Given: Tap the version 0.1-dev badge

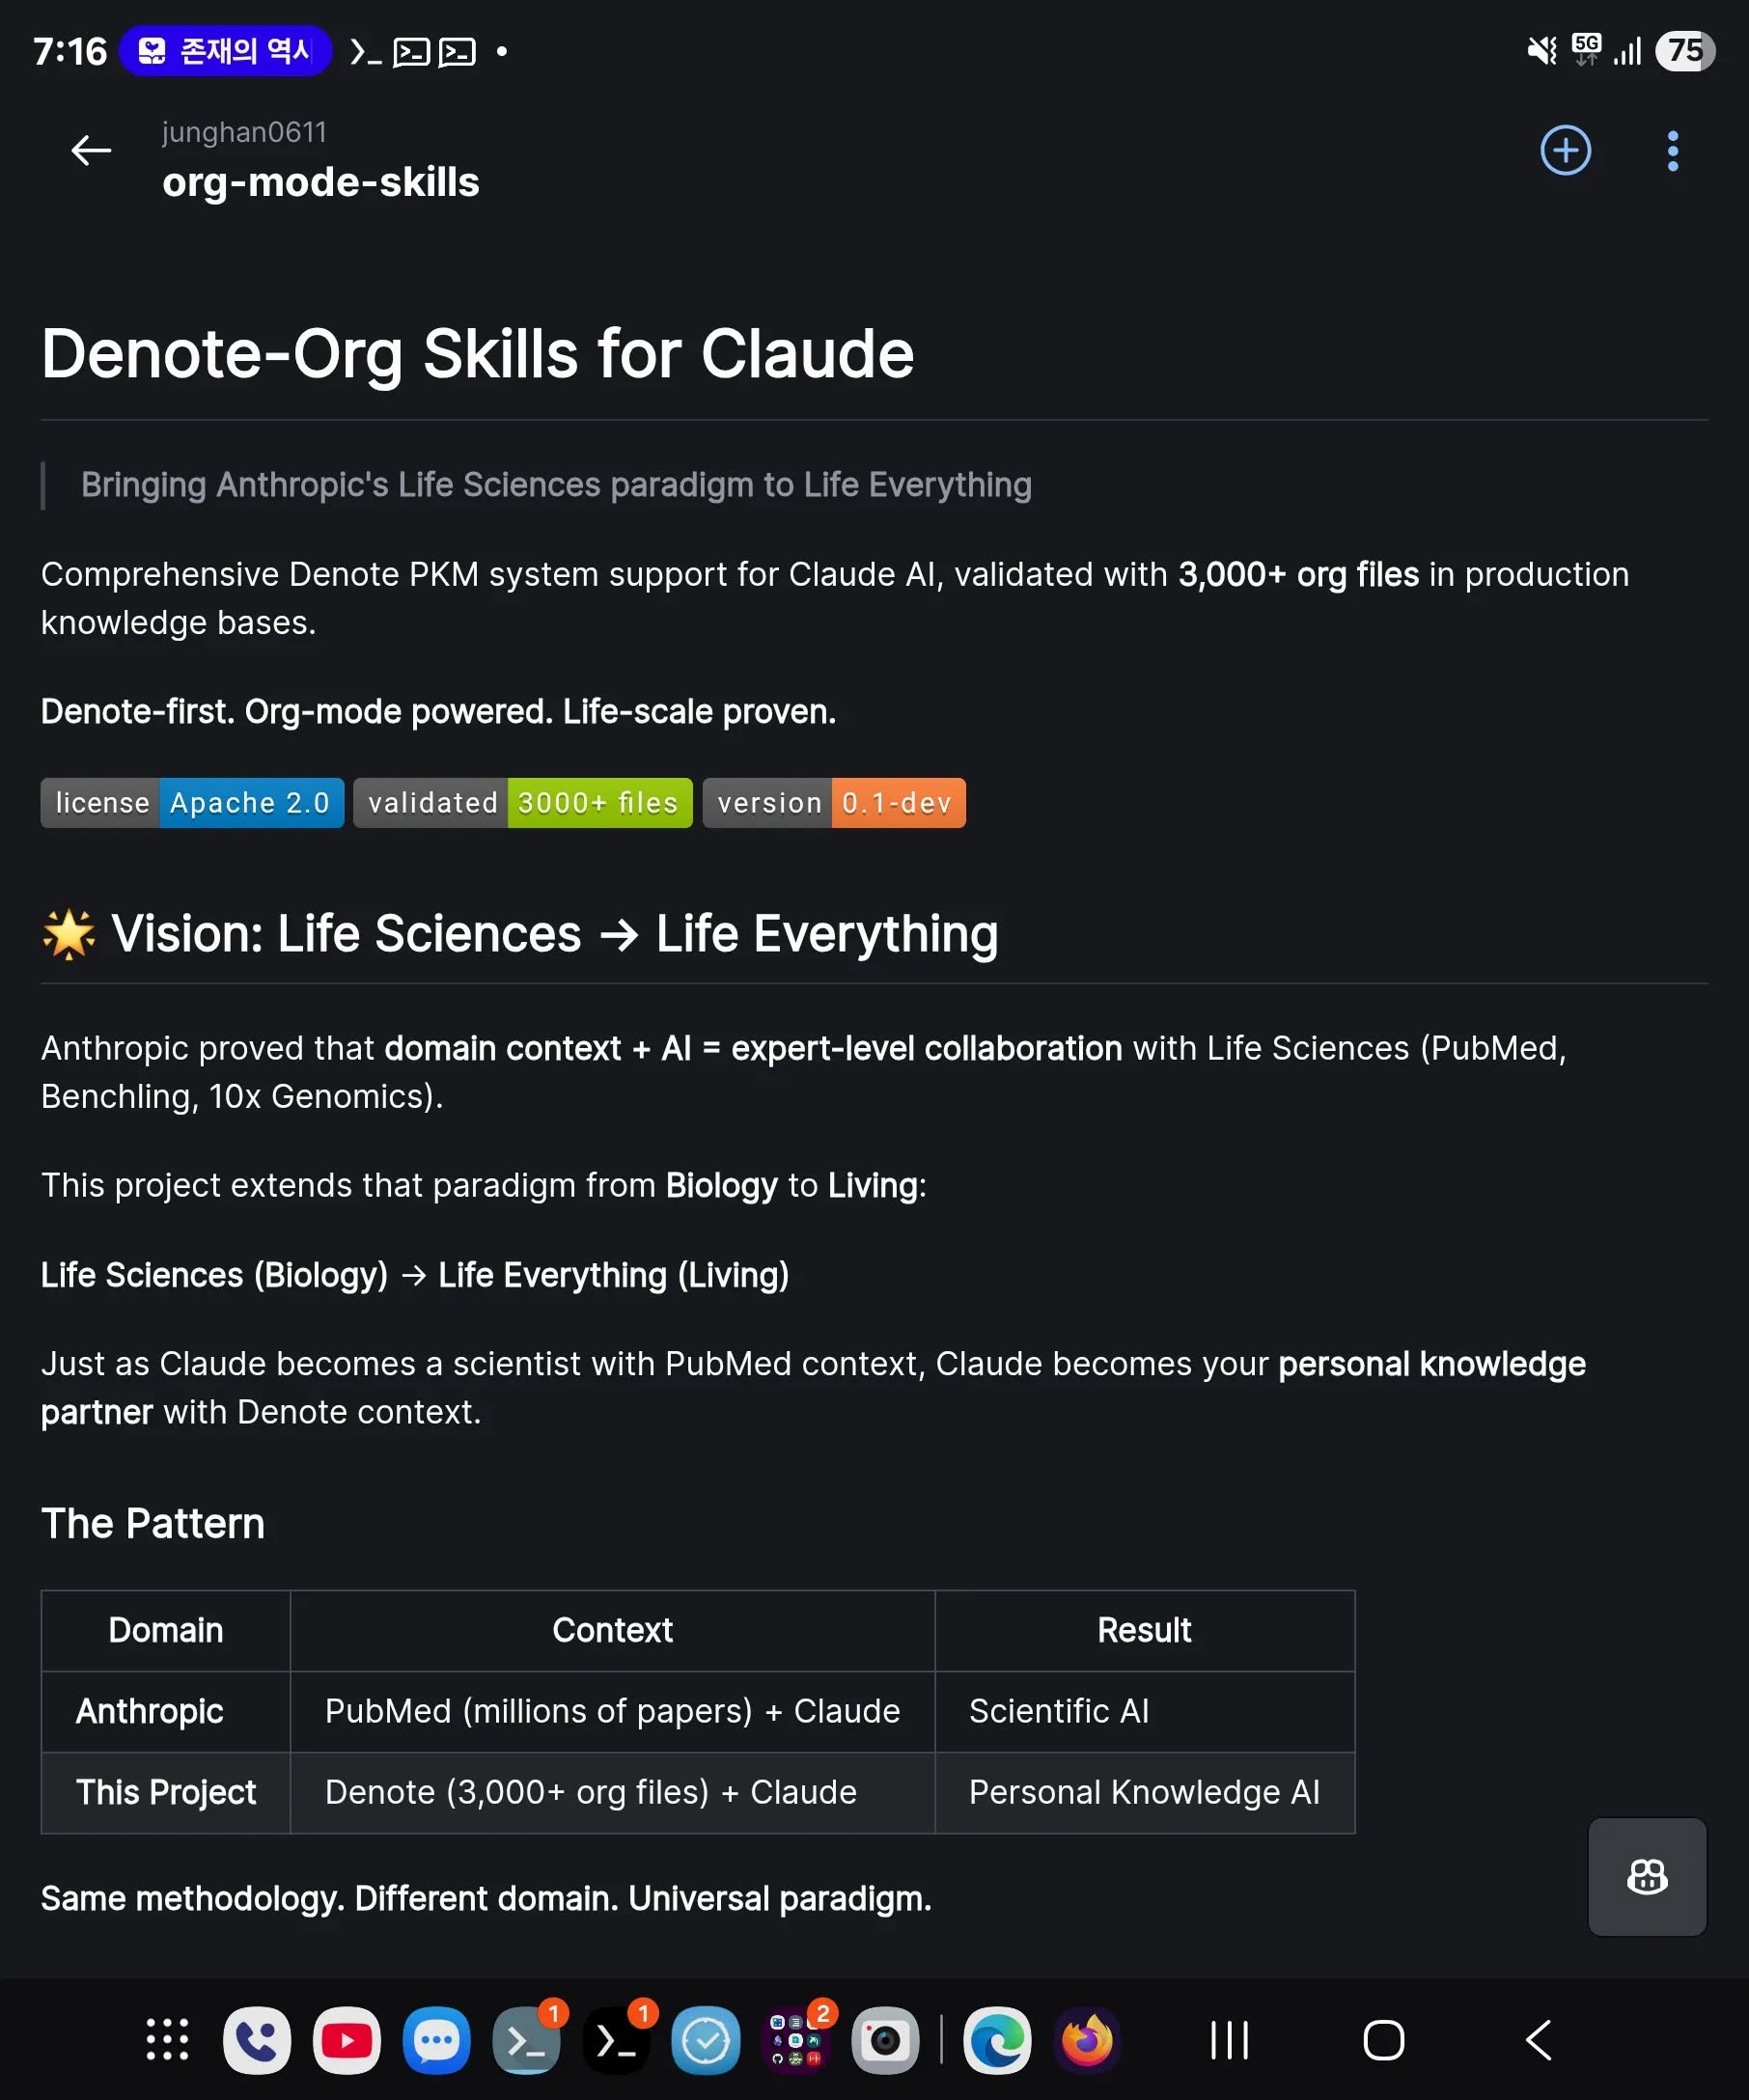Looking at the screenshot, I should (x=833, y=803).
